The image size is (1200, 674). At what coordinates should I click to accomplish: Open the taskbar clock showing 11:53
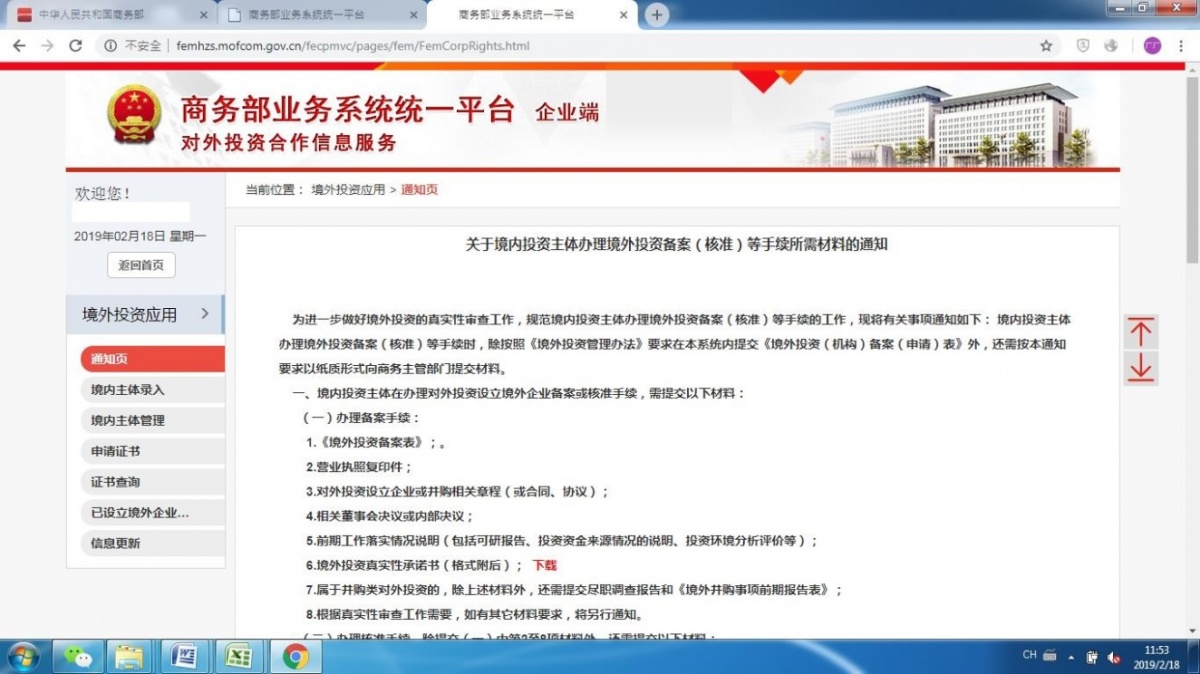click(x=1157, y=656)
